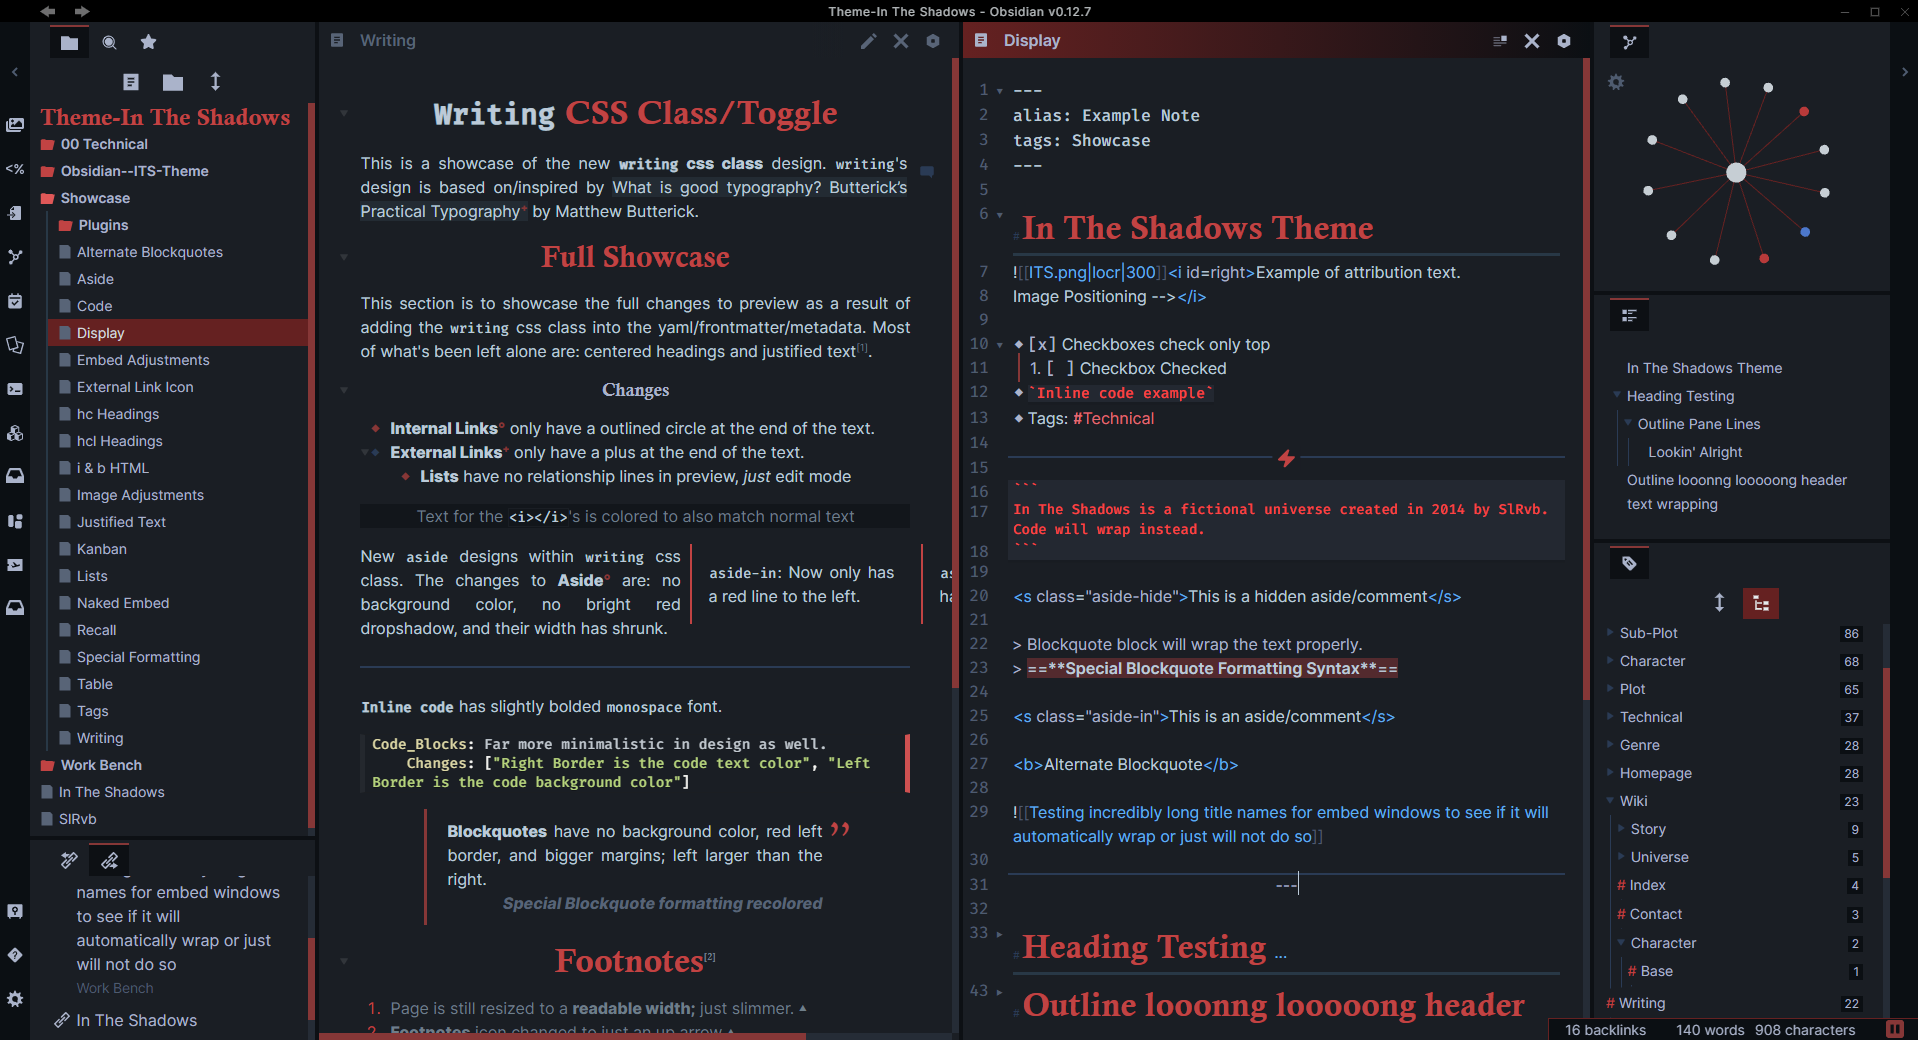Open more options for Writing pane
Screen dimensions: 1918x1040
(933, 41)
